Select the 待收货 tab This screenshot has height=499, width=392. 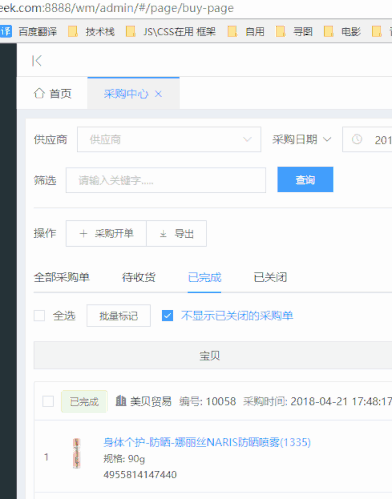coord(139,277)
